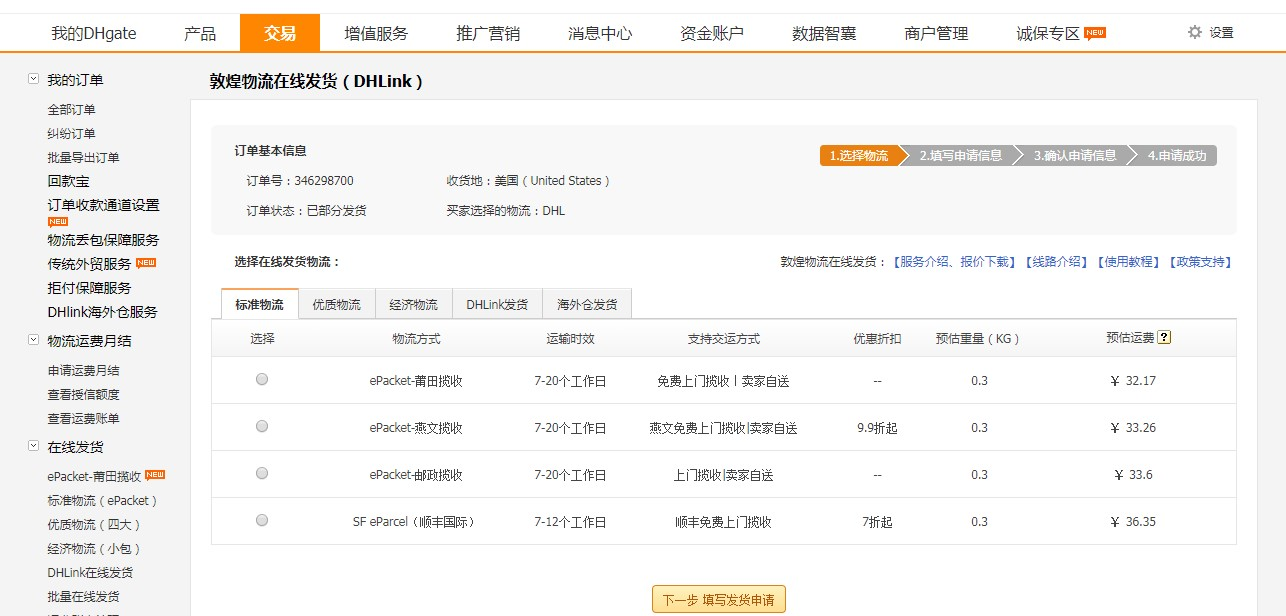Click 下一步 填写发货申请 button
This screenshot has width=1286, height=616.
point(718,600)
